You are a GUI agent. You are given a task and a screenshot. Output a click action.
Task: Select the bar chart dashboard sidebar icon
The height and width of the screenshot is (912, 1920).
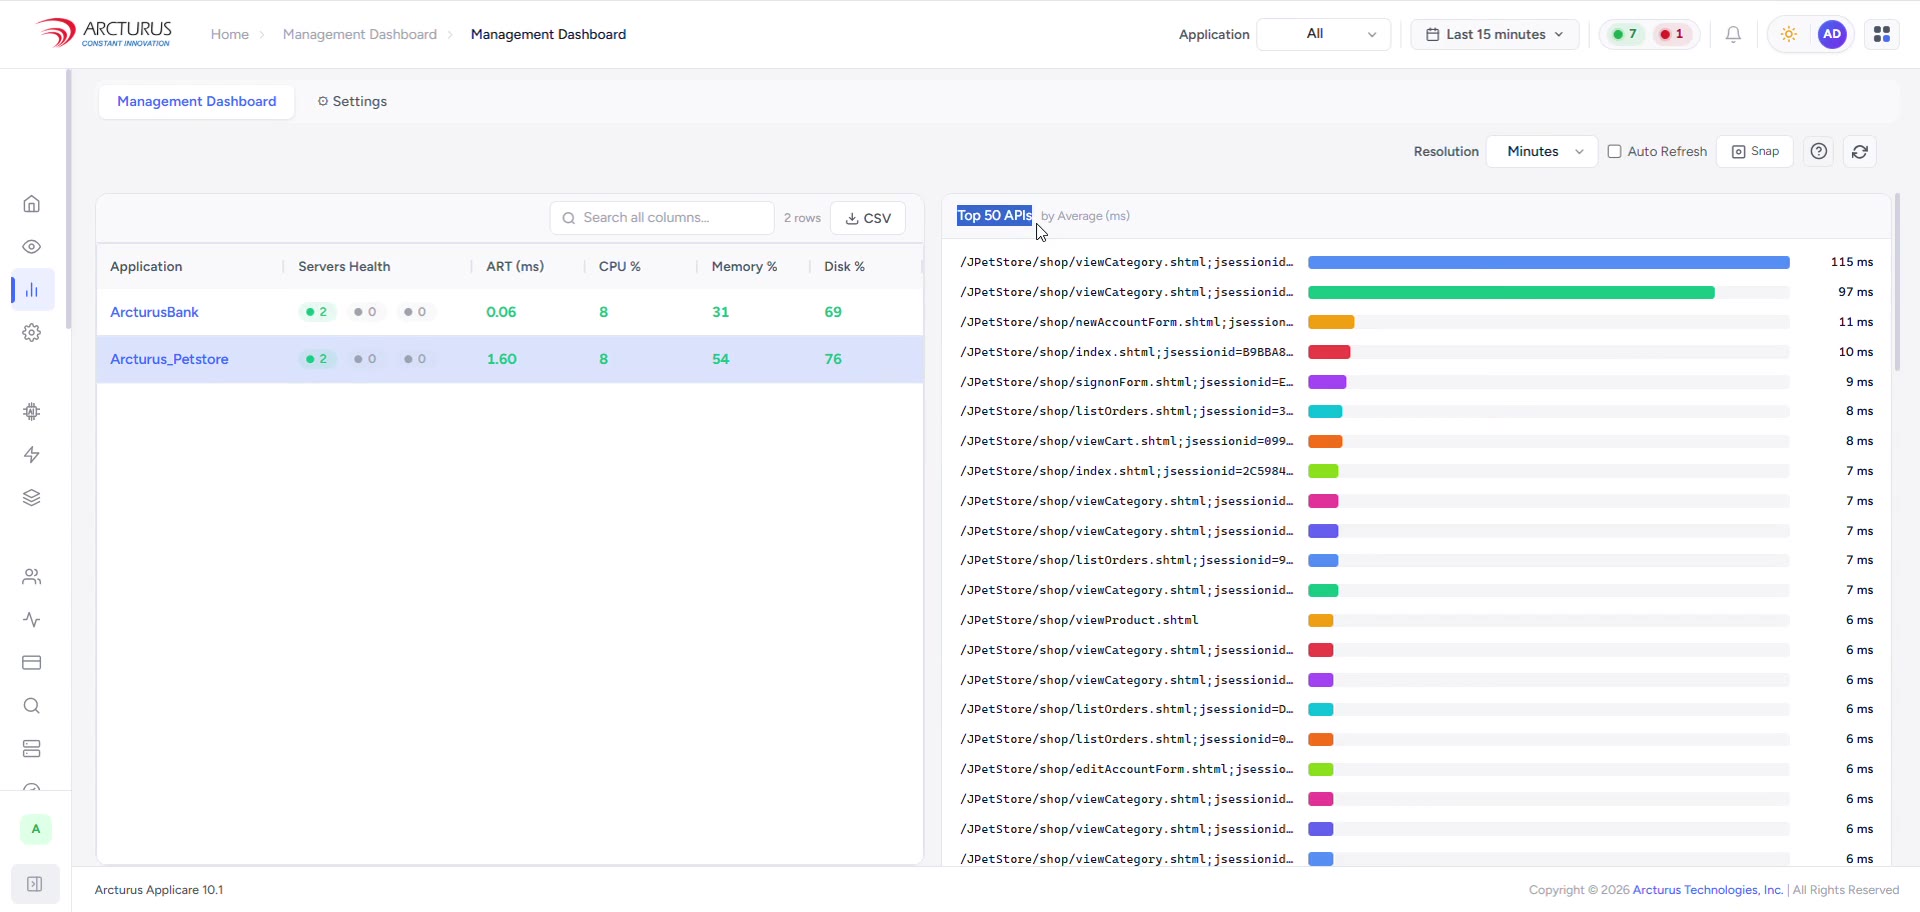point(32,290)
